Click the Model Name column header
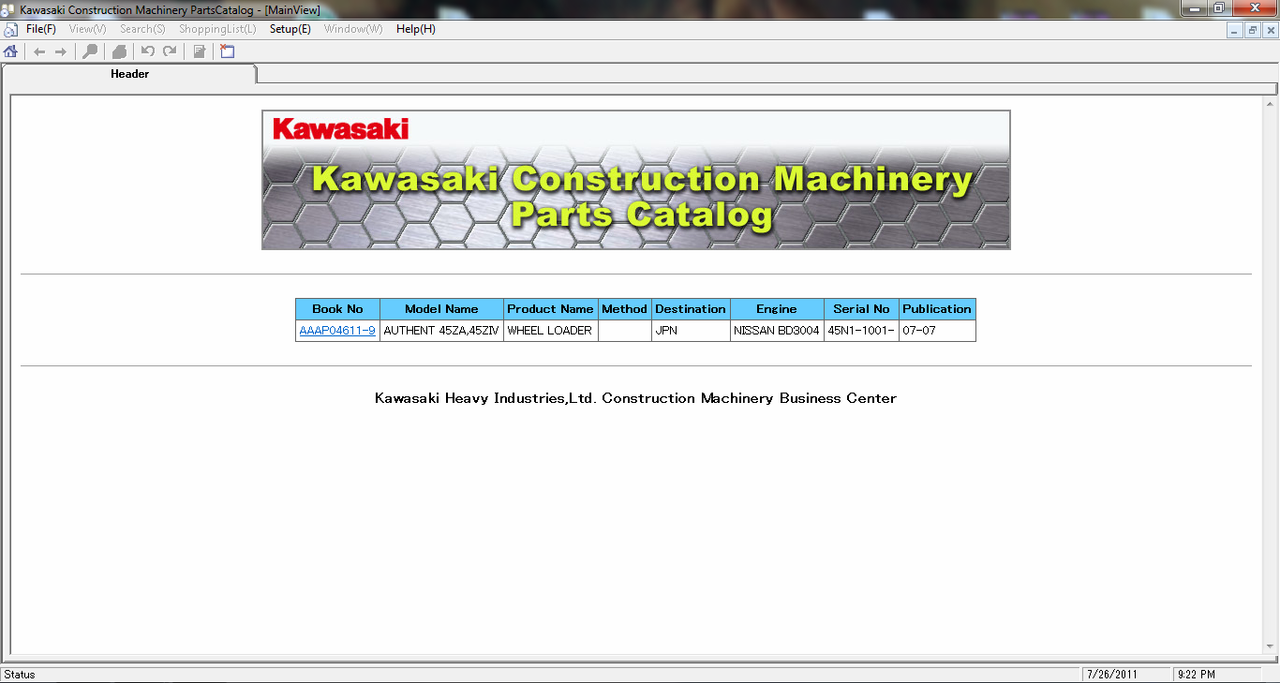 pyautogui.click(x=441, y=309)
